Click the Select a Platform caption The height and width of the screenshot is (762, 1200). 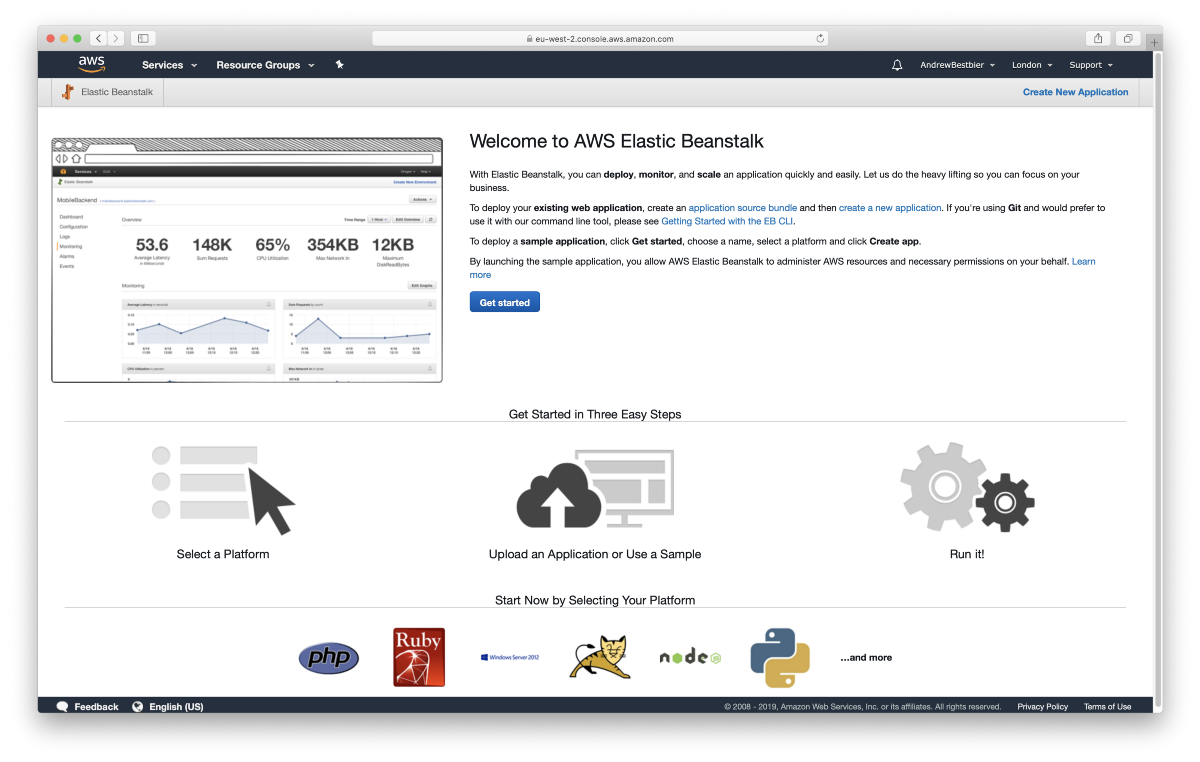click(223, 554)
